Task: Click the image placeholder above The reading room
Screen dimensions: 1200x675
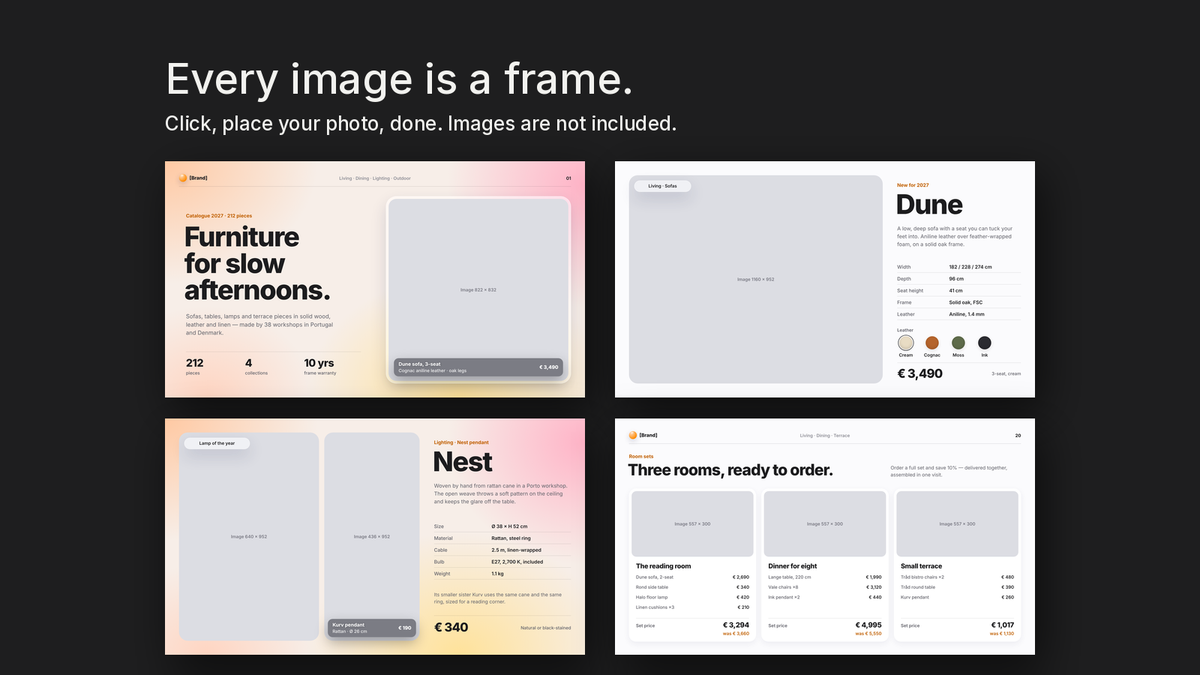Action: click(692, 523)
